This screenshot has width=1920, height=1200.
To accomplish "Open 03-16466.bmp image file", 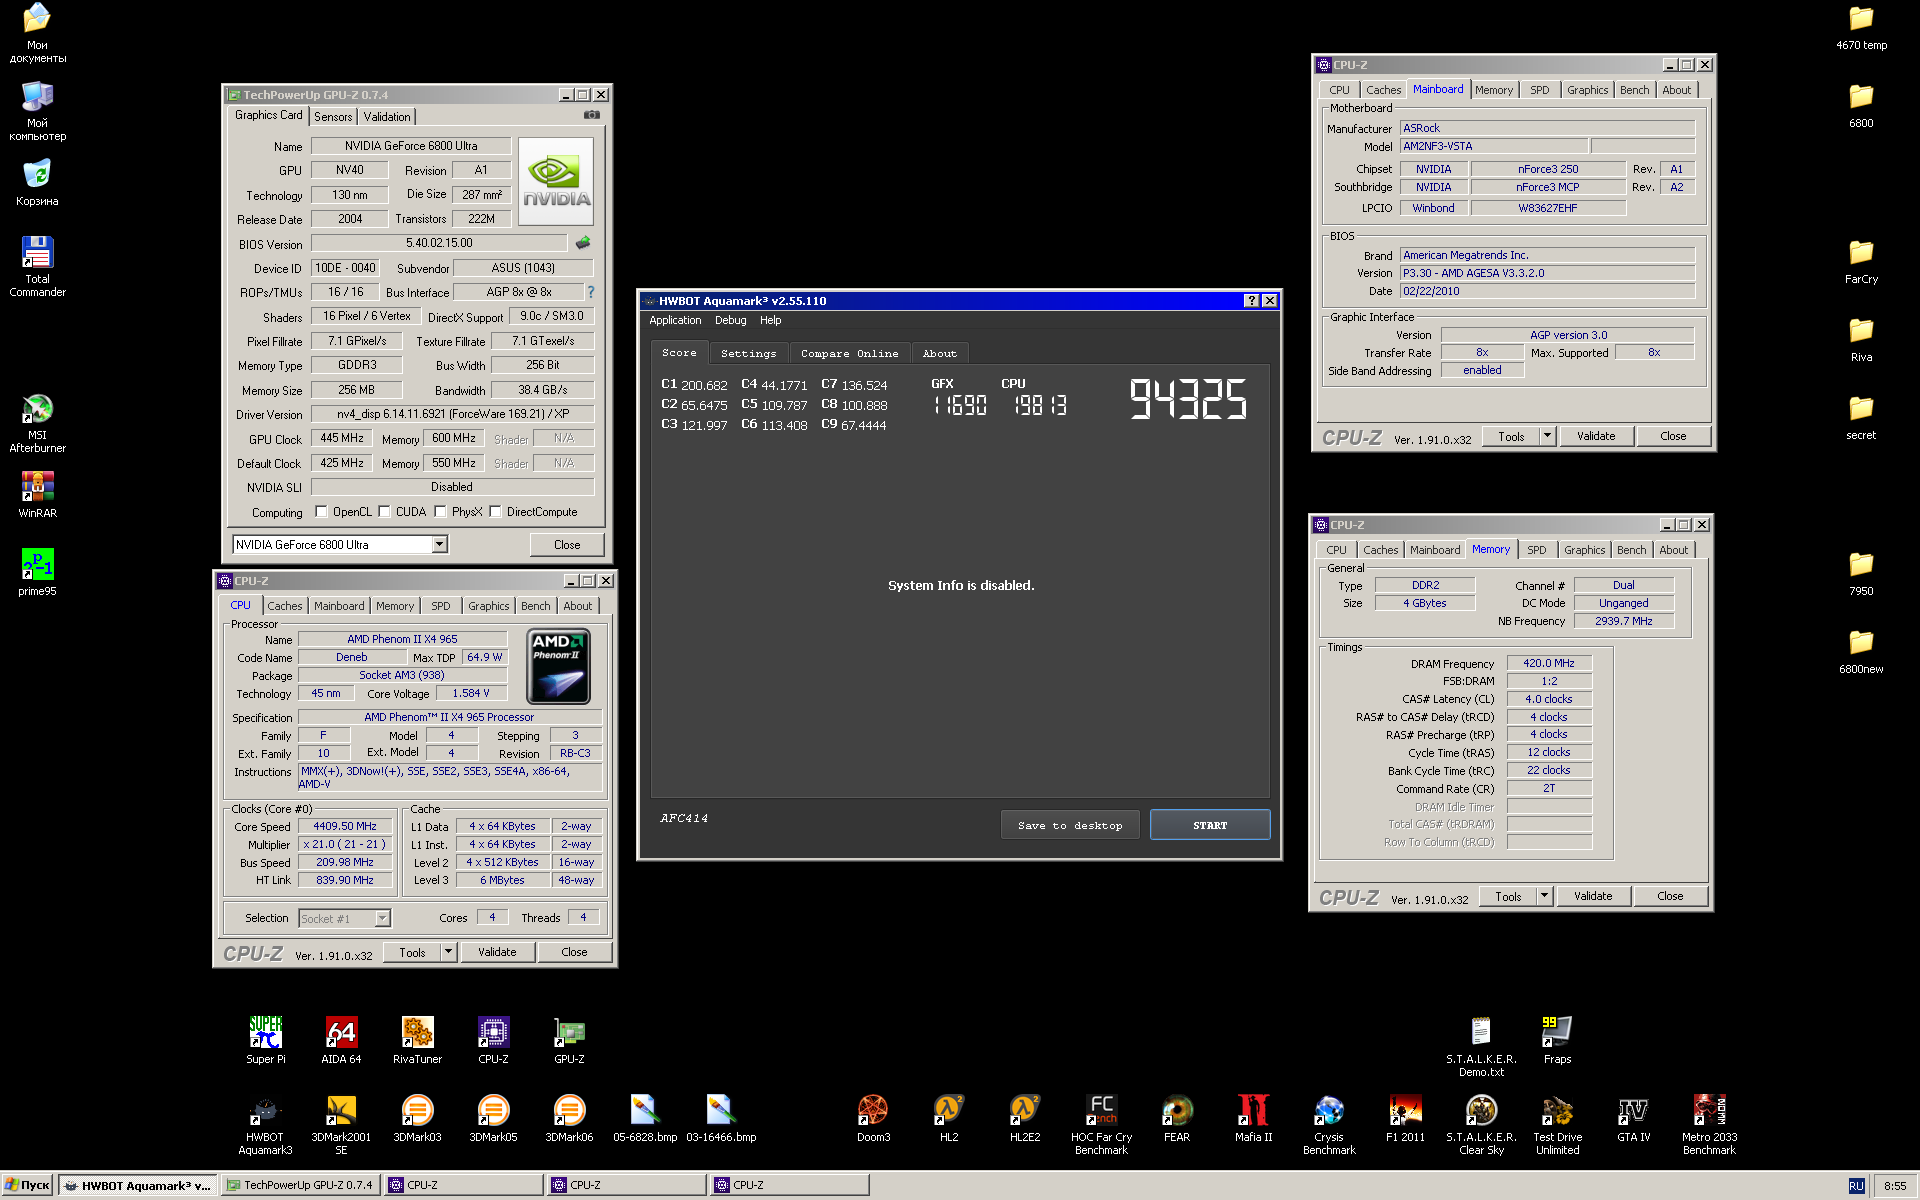I will pyautogui.click(x=721, y=1118).
